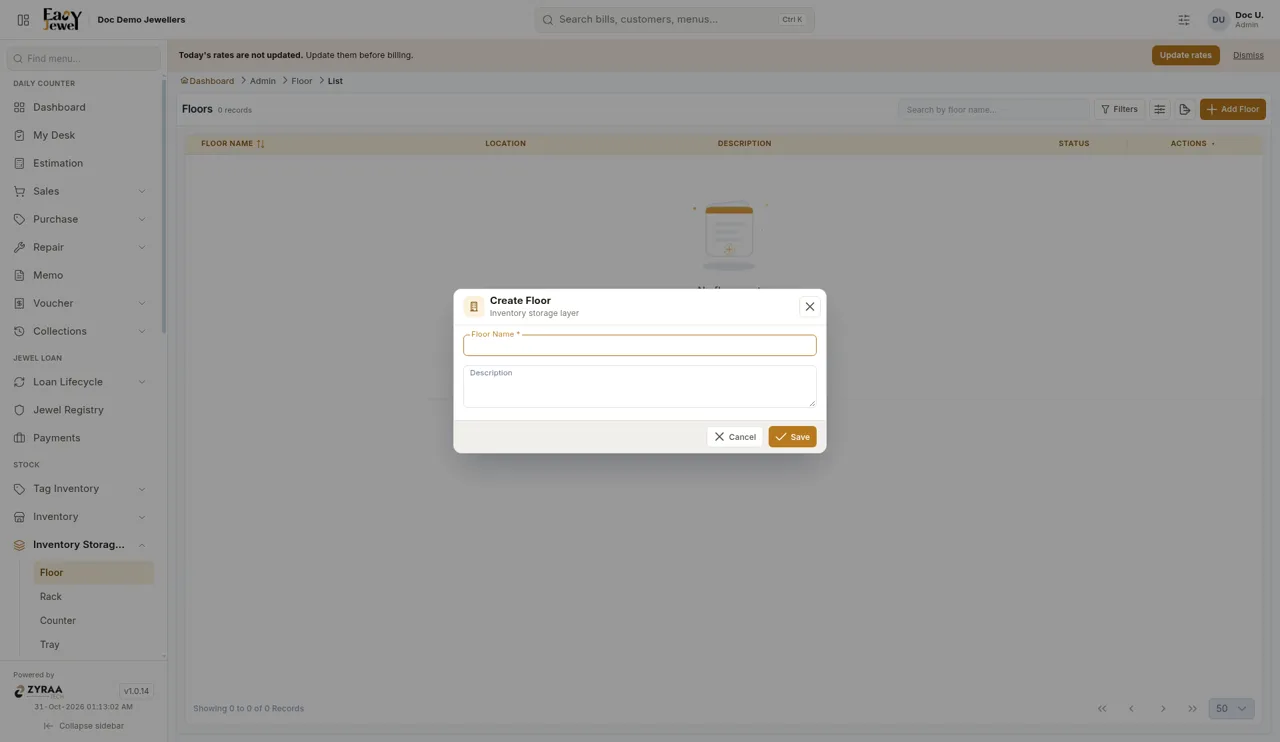Open Estimation in the sidebar
The width and height of the screenshot is (1280, 742).
[x=80, y=163]
